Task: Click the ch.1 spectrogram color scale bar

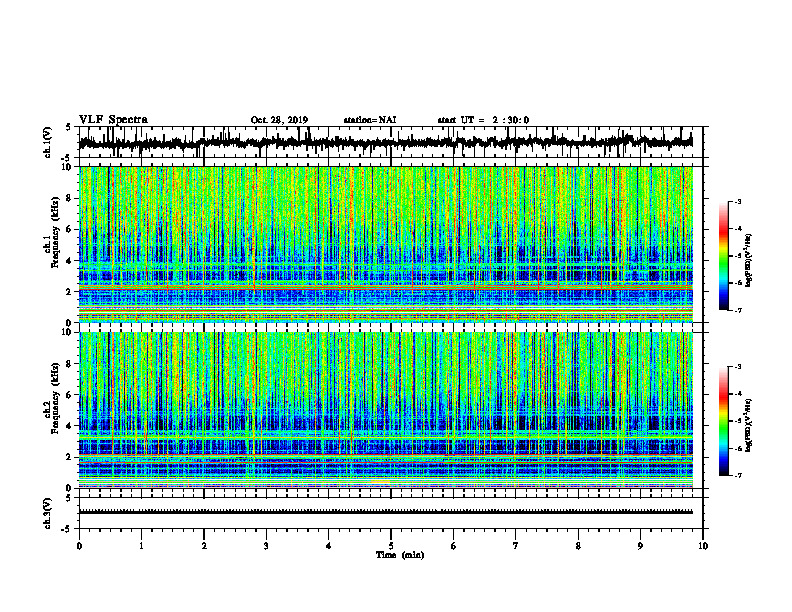Action: tap(724, 256)
